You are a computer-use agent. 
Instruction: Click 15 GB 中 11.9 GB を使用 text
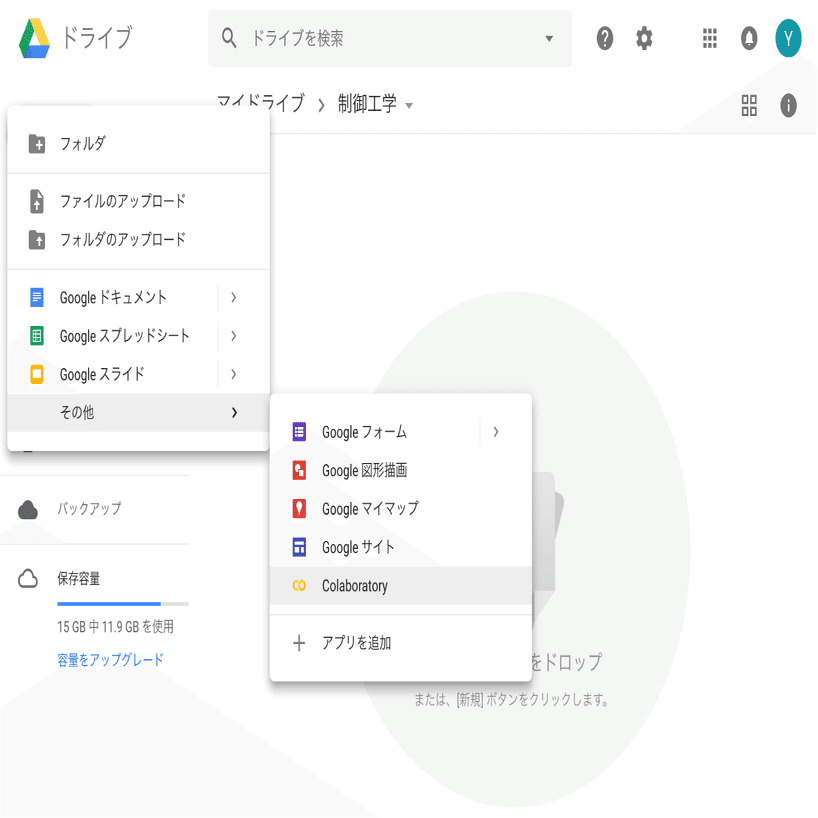coord(115,627)
